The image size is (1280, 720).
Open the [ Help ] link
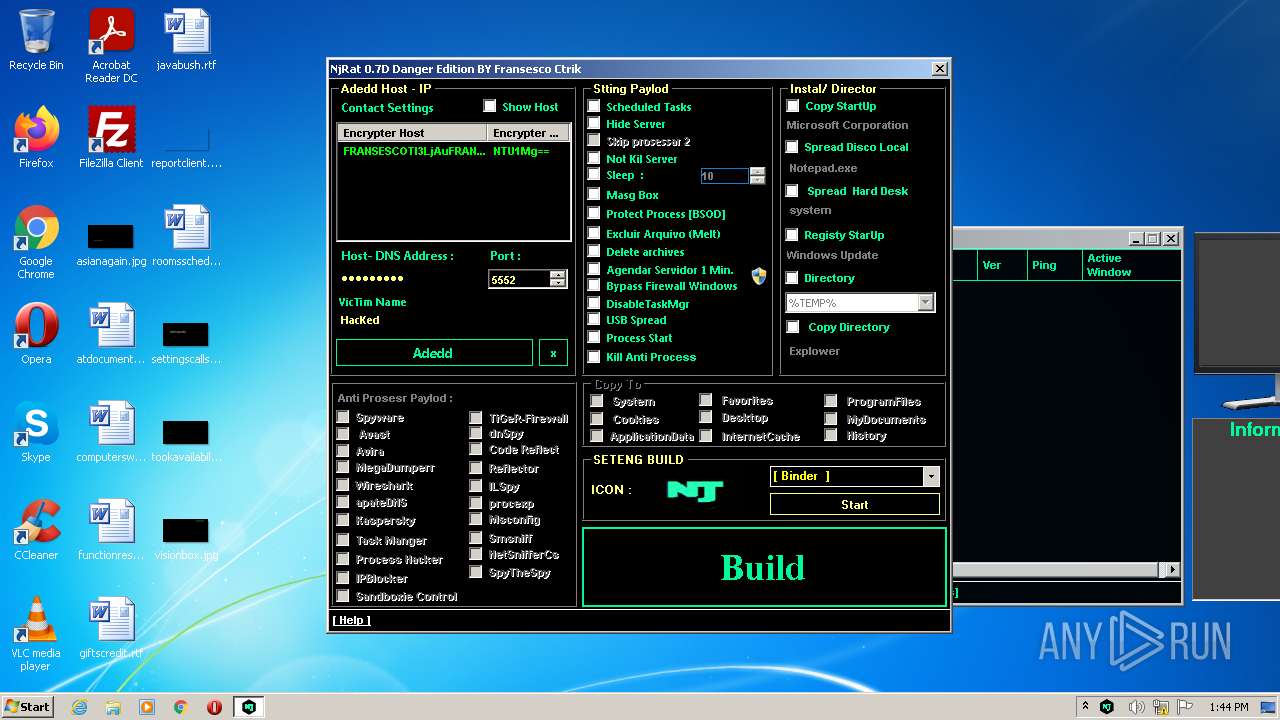351,620
